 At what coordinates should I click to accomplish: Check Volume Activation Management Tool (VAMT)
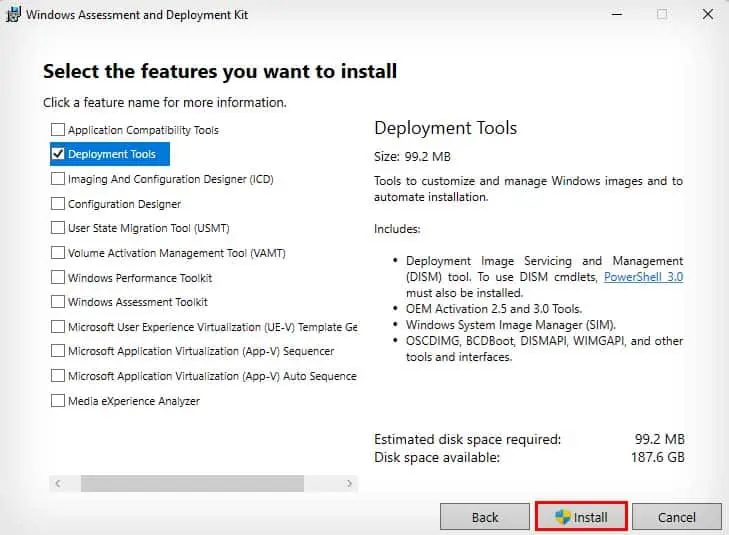point(58,253)
